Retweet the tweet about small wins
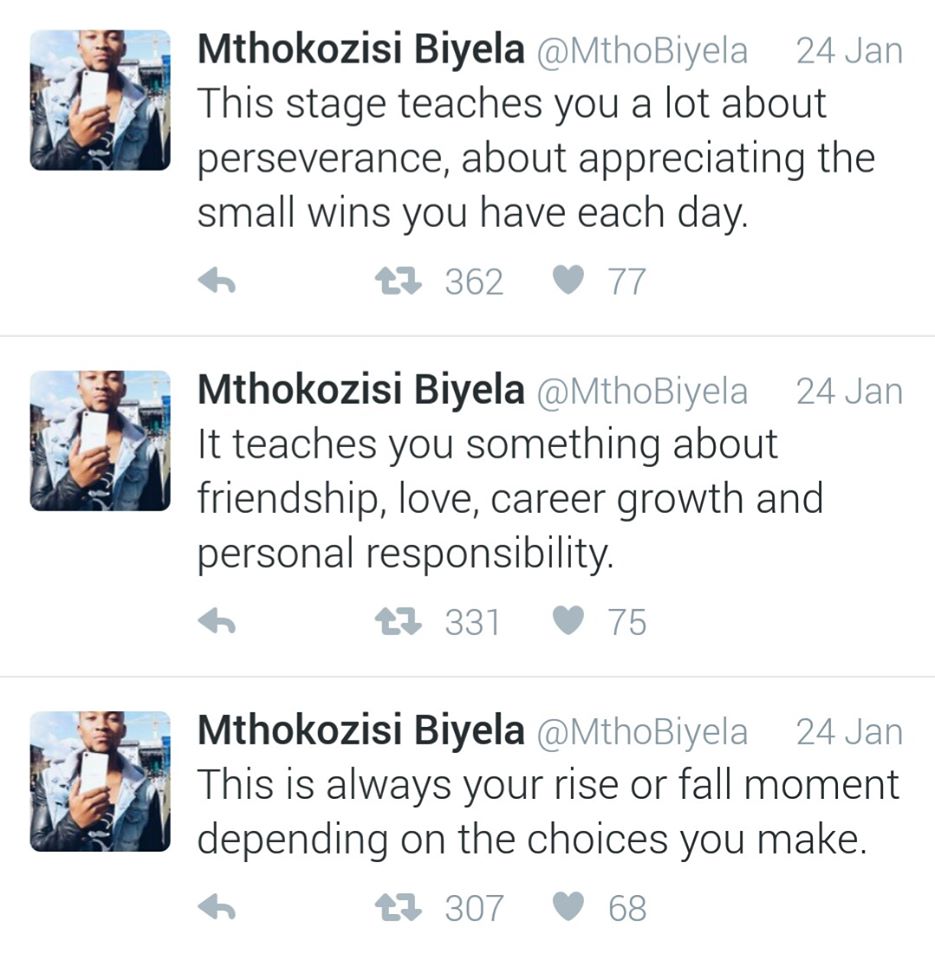Viewport: 935px width, 960px height. [x=398, y=282]
